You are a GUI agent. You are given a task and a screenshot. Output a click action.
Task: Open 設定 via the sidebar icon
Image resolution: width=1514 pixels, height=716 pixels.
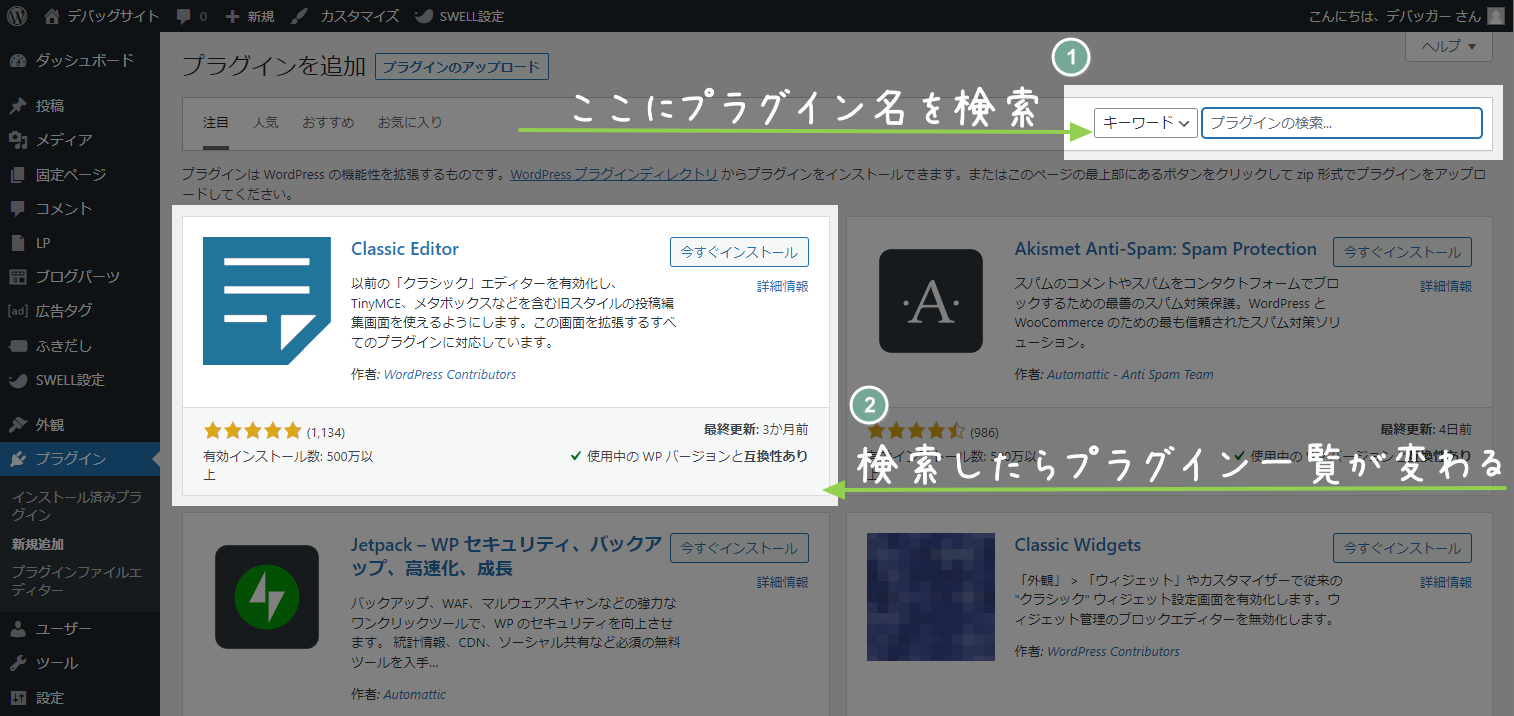point(20,696)
